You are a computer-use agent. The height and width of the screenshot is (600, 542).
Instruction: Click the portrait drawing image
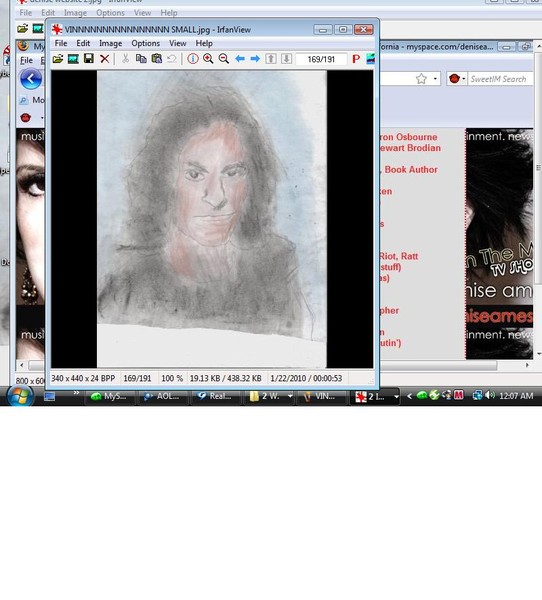[x=212, y=219]
